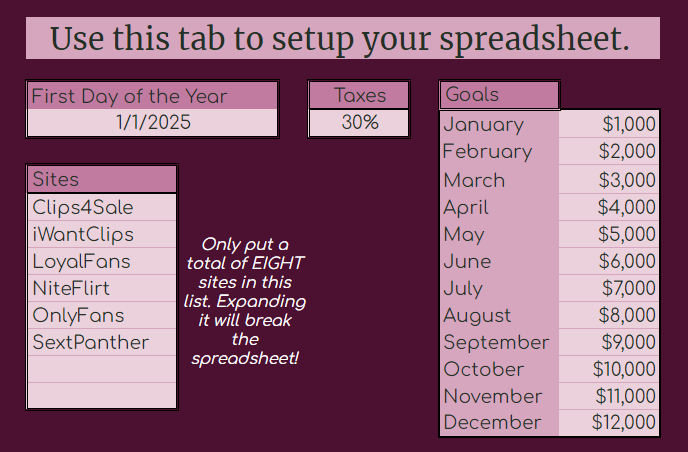Click the OnlyFans site cell
The height and width of the screenshot is (452, 688).
[102, 315]
